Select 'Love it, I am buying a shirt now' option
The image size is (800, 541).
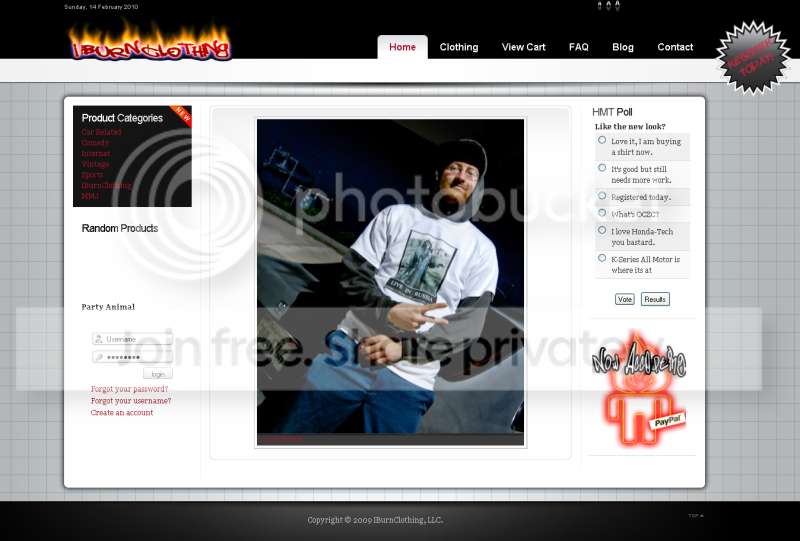602,140
